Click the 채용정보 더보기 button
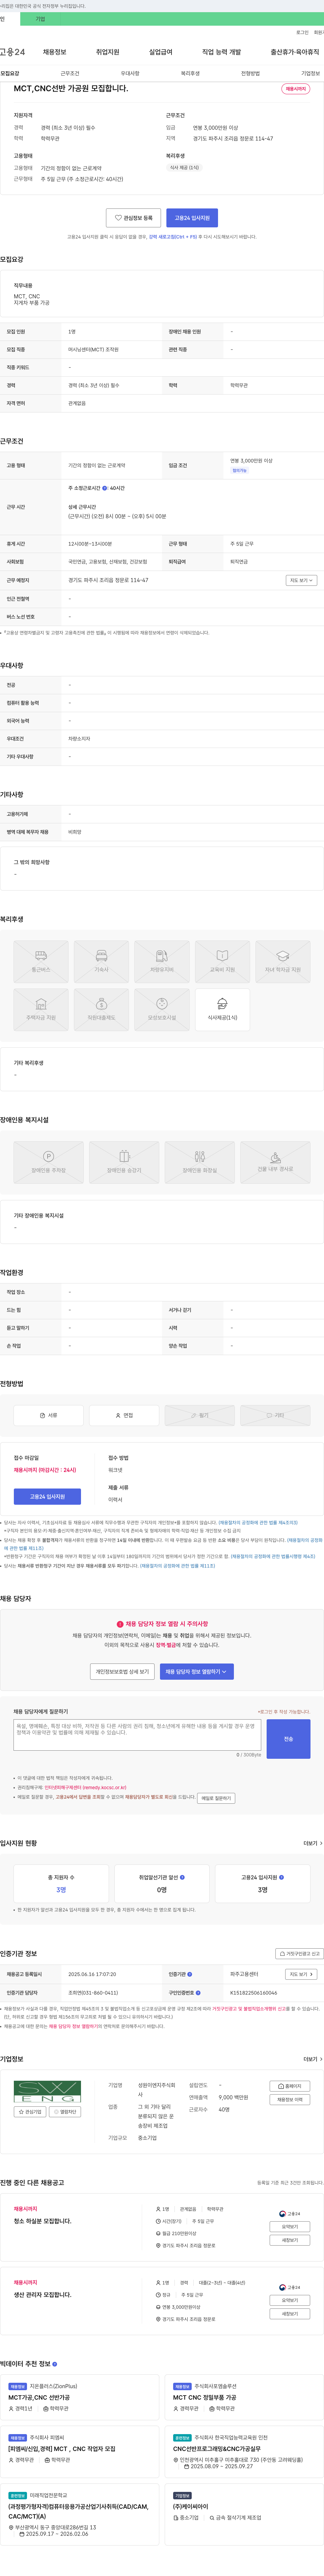The height and width of the screenshot is (2576, 324). pos(290,2100)
